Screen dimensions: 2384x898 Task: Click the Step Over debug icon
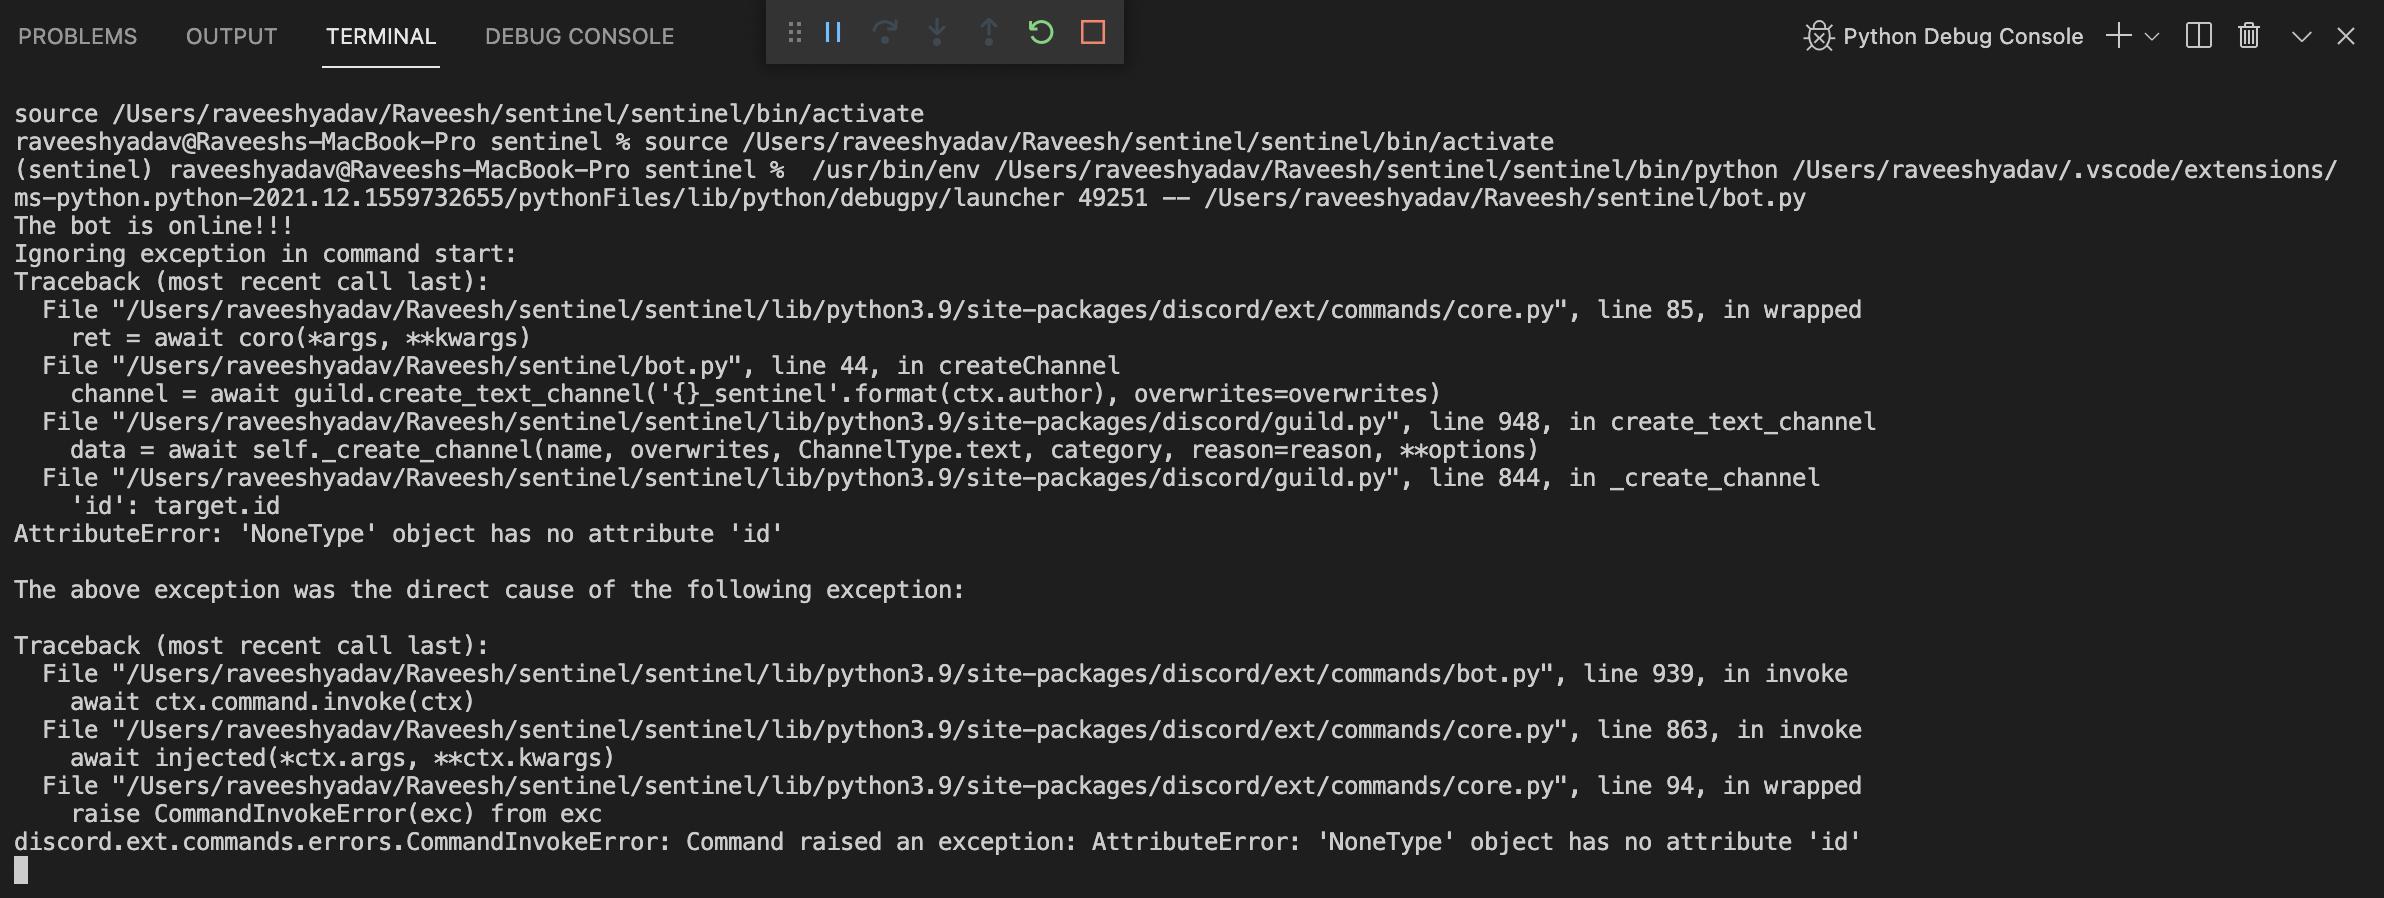pos(885,33)
